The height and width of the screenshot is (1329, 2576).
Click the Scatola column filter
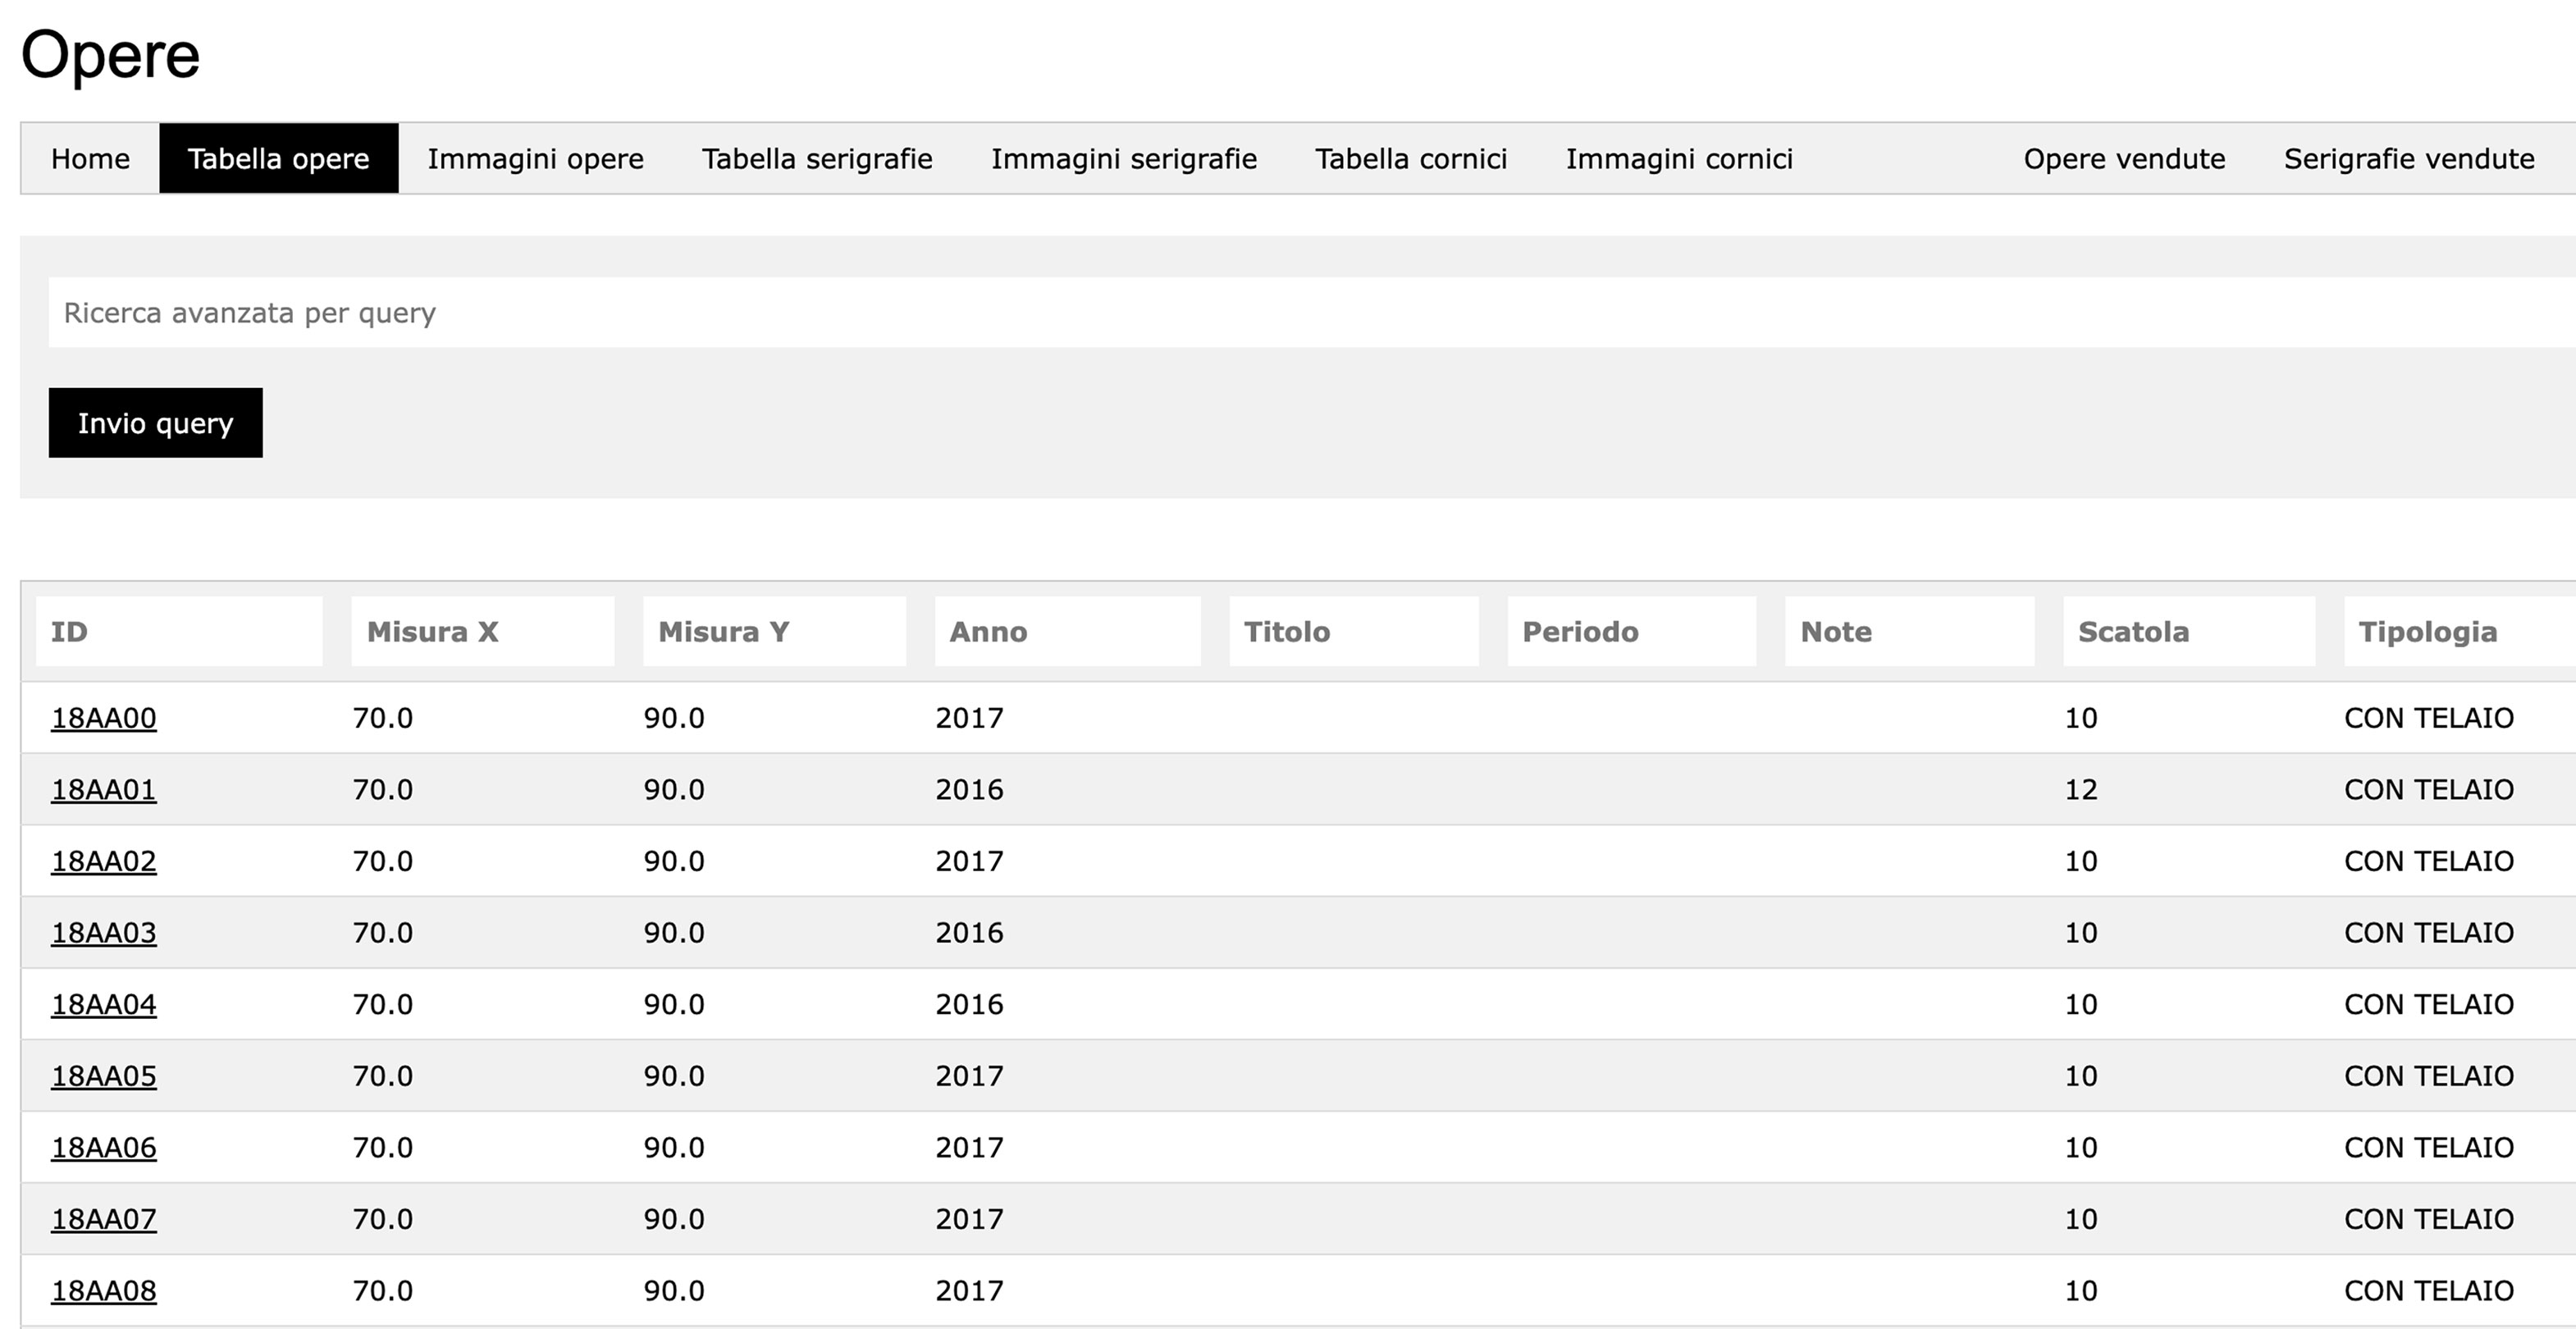pos(2189,632)
